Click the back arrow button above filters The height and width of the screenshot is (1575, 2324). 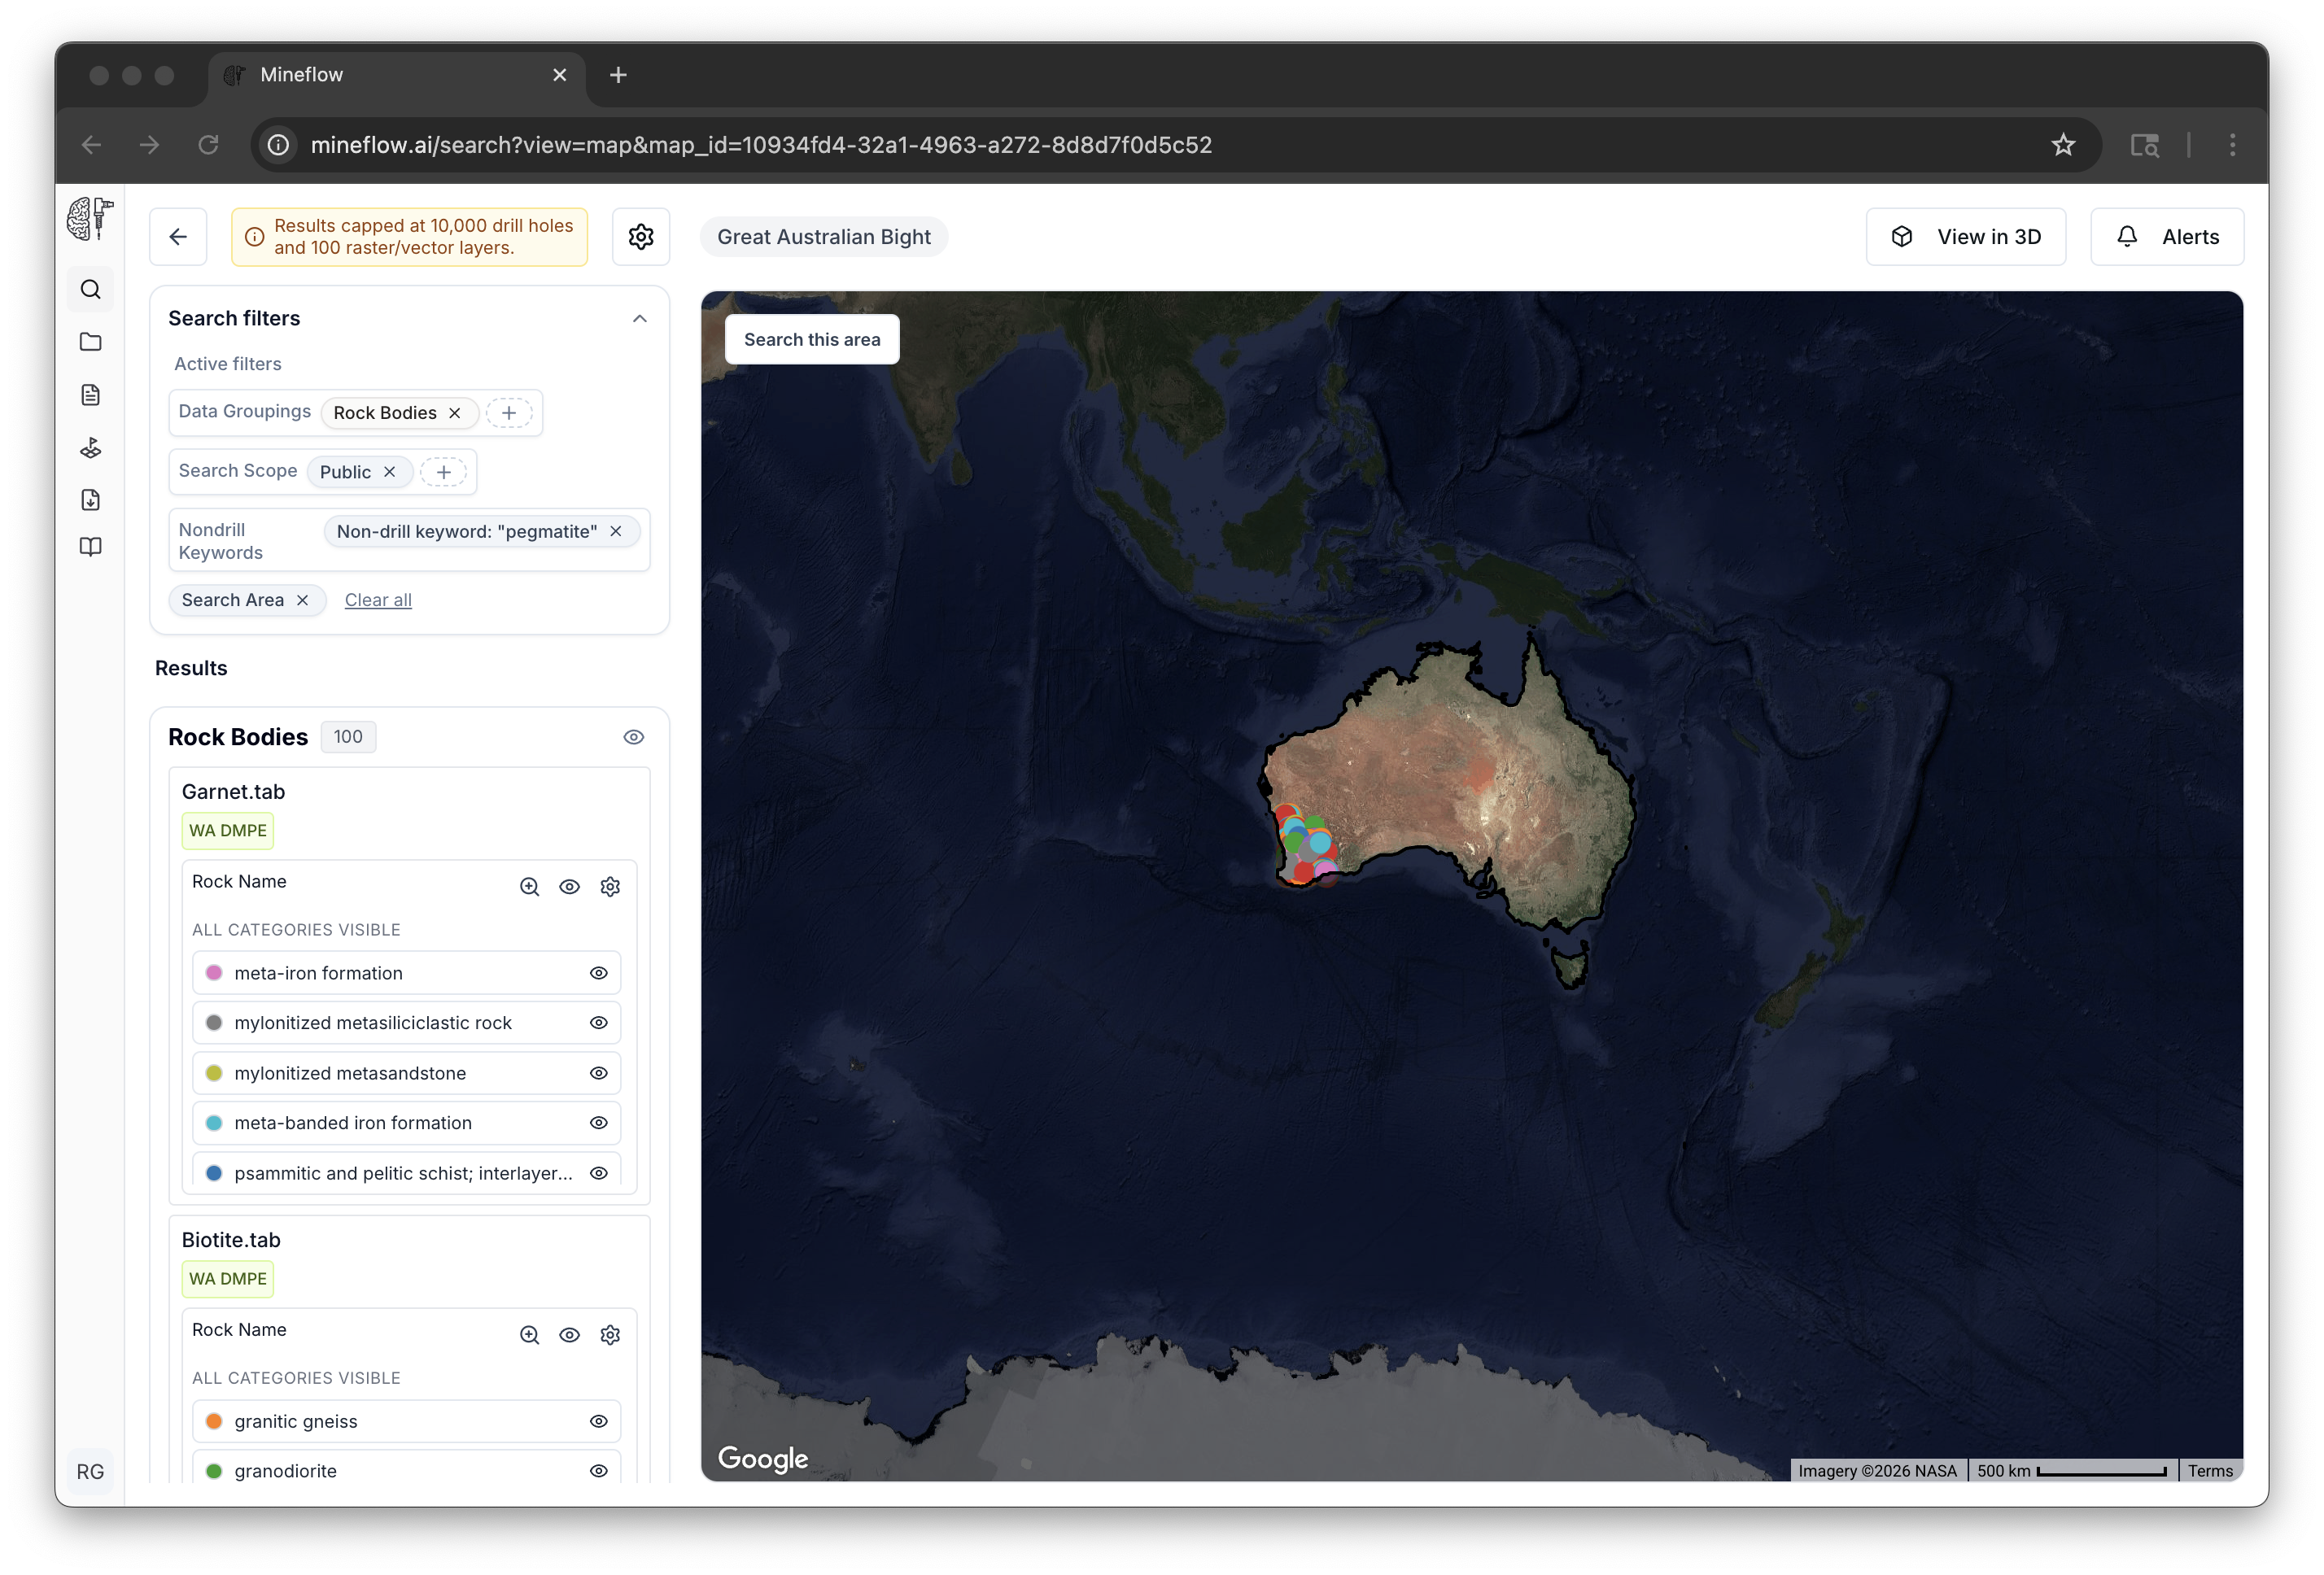pos(178,237)
